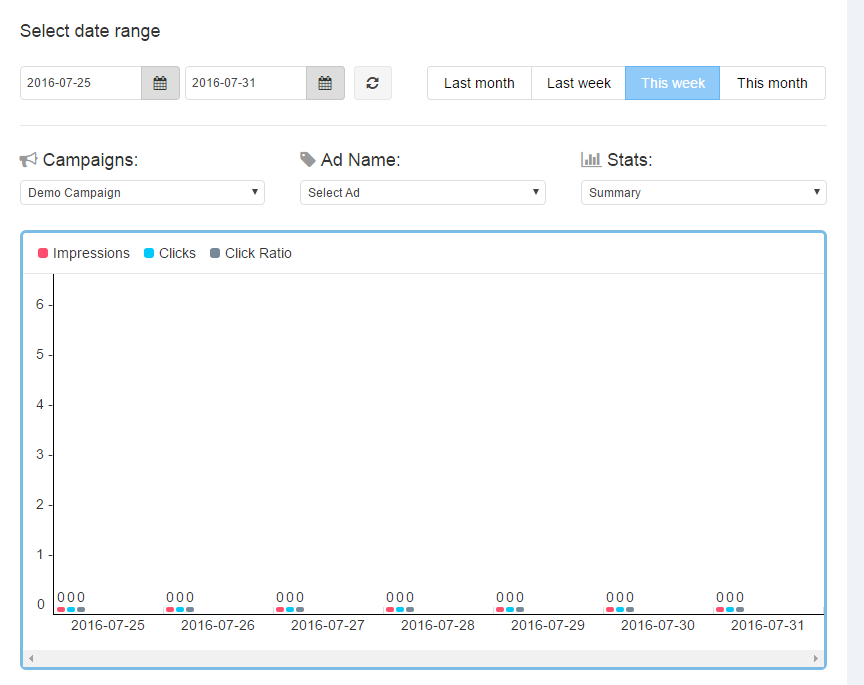This screenshot has height=685, width=864.
Task: Click the Stats bar chart icon
Action: (591, 160)
